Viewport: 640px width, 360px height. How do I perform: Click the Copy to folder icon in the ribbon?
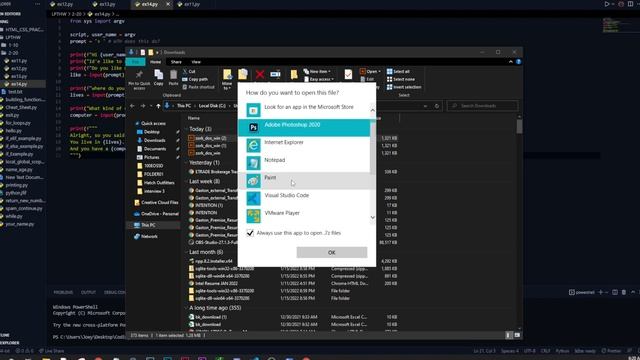[x=243, y=75]
